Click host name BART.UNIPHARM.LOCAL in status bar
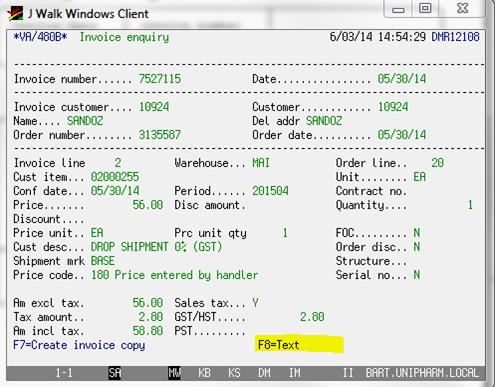The width and height of the screenshot is (495, 387). pos(422,373)
